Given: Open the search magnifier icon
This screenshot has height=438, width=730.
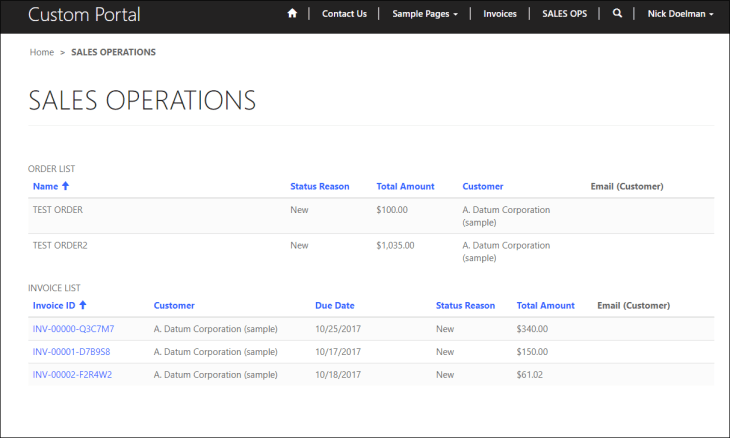Looking at the screenshot, I should (x=617, y=14).
